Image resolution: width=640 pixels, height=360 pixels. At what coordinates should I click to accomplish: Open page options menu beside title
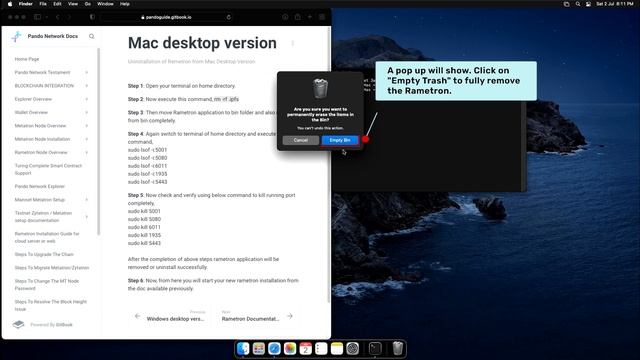pyautogui.click(x=293, y=43)
